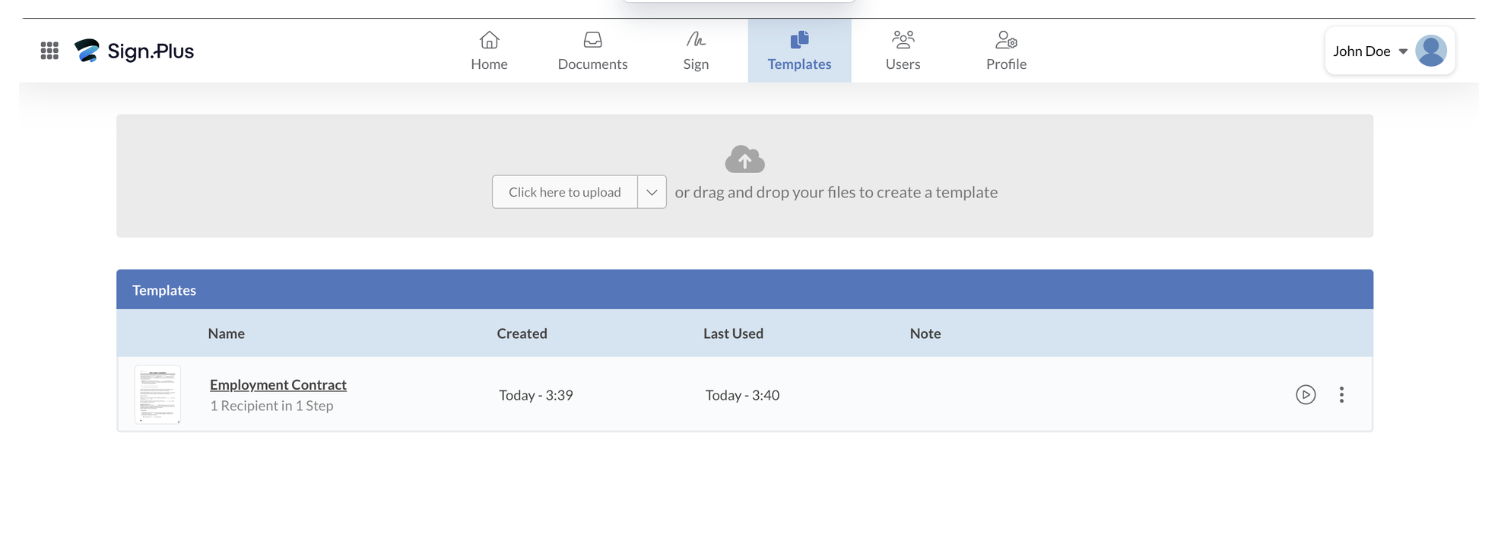1500x560 pixels.
Task: Go to the Home tab
Action: 489,51
